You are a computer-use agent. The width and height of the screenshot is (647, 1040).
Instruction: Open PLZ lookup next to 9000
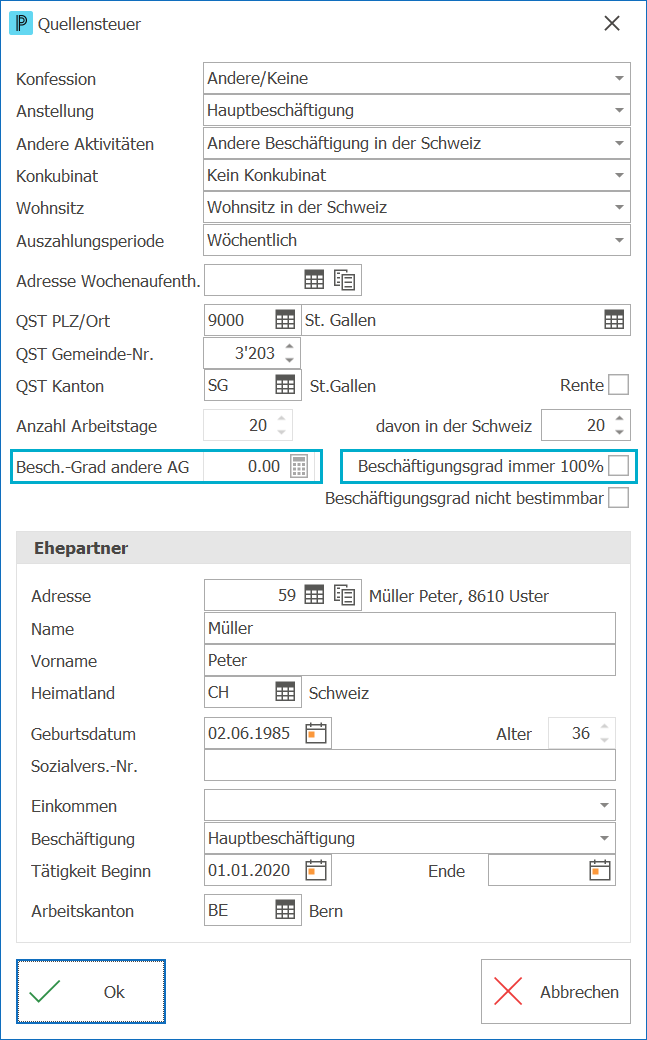(x=285, y=320)
